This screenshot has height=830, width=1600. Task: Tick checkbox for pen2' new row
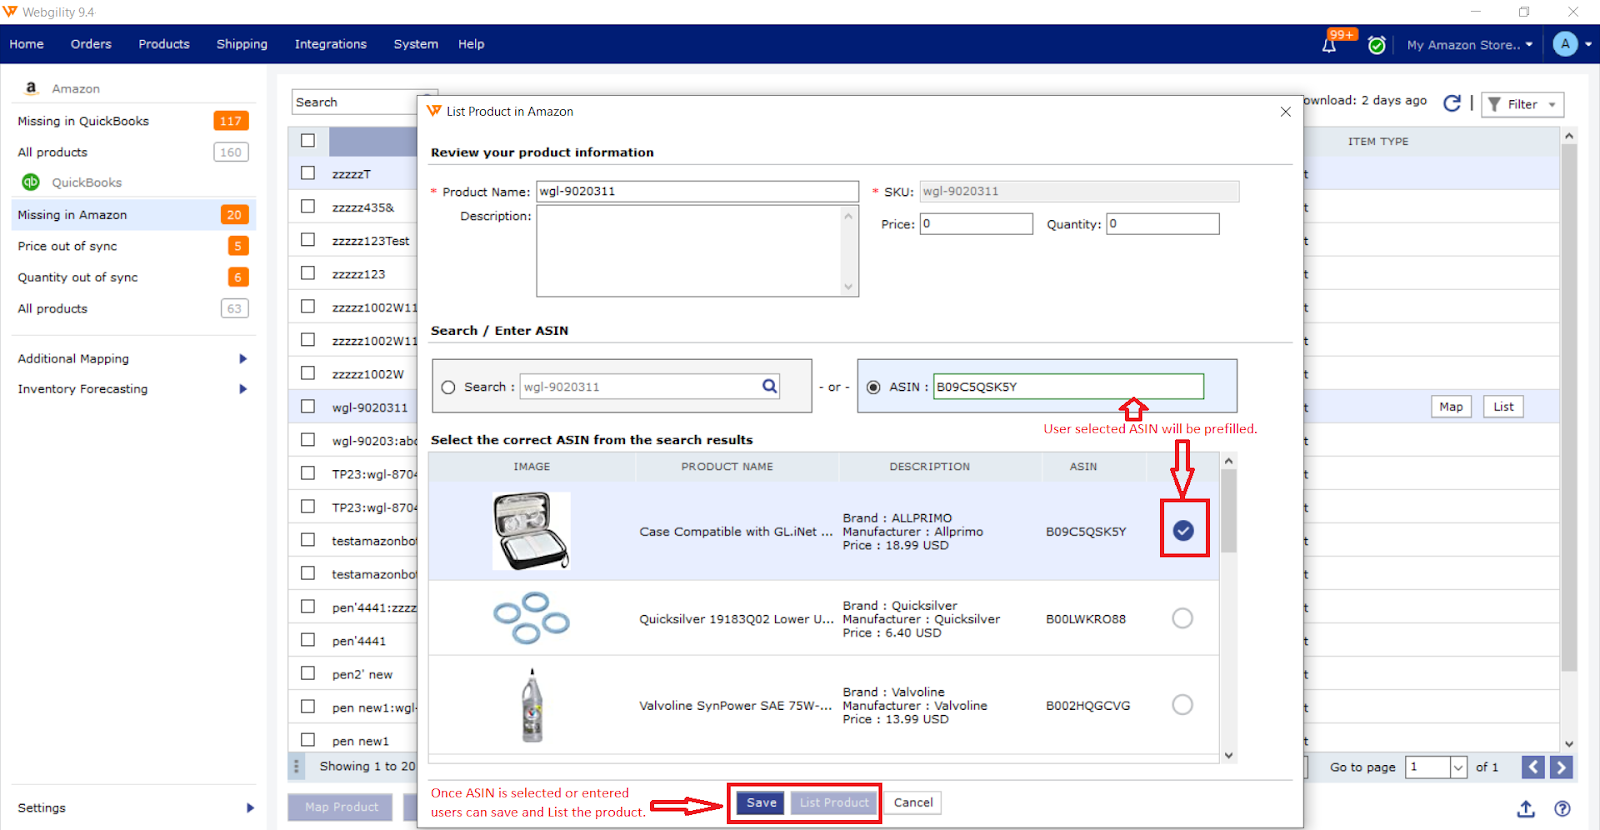click(x=308, y=674)
